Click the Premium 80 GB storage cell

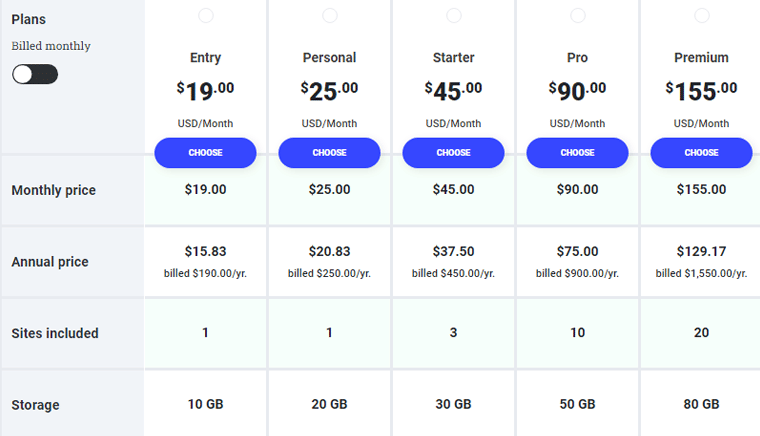[702, 405]
